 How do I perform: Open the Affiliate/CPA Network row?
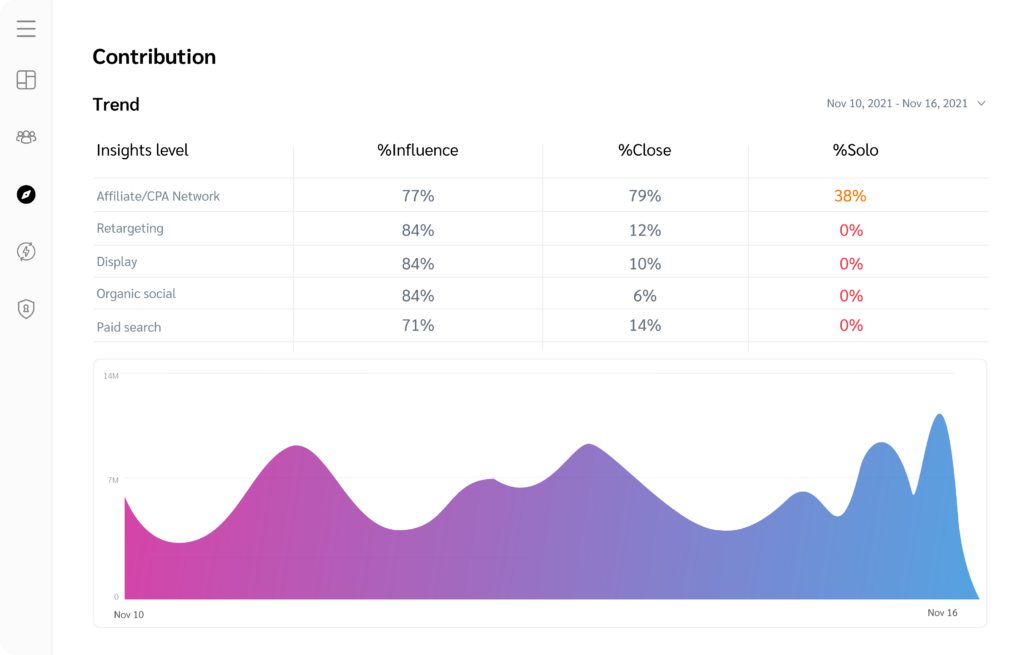(157, 196)
